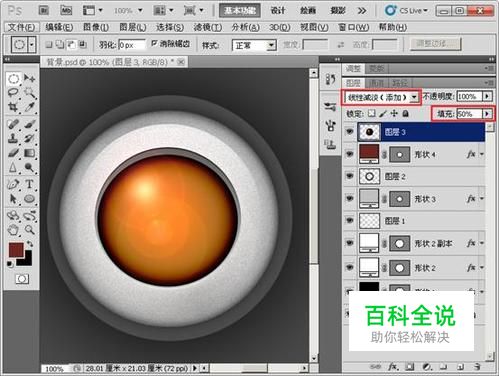The image size is (499, 376).
Task: Hide layer 图层 1
Action: [x=349, y=220]
